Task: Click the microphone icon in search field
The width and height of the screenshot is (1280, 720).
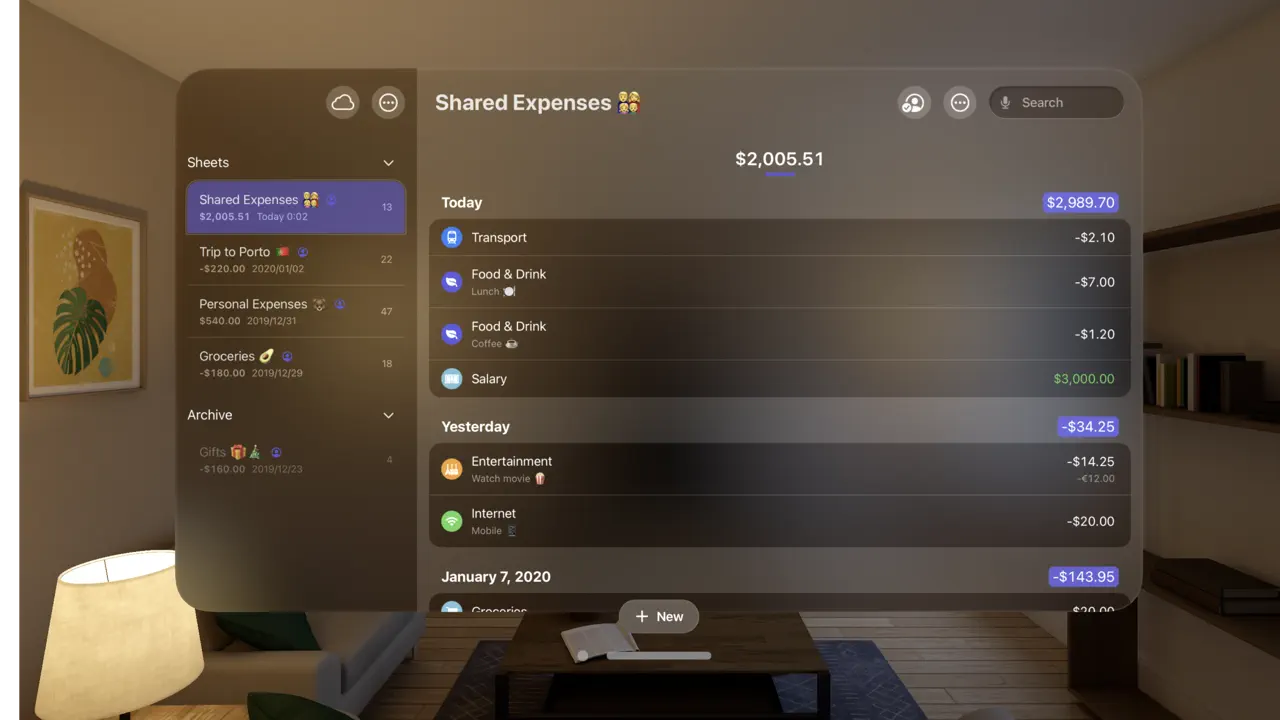Action: (1005, 102)
